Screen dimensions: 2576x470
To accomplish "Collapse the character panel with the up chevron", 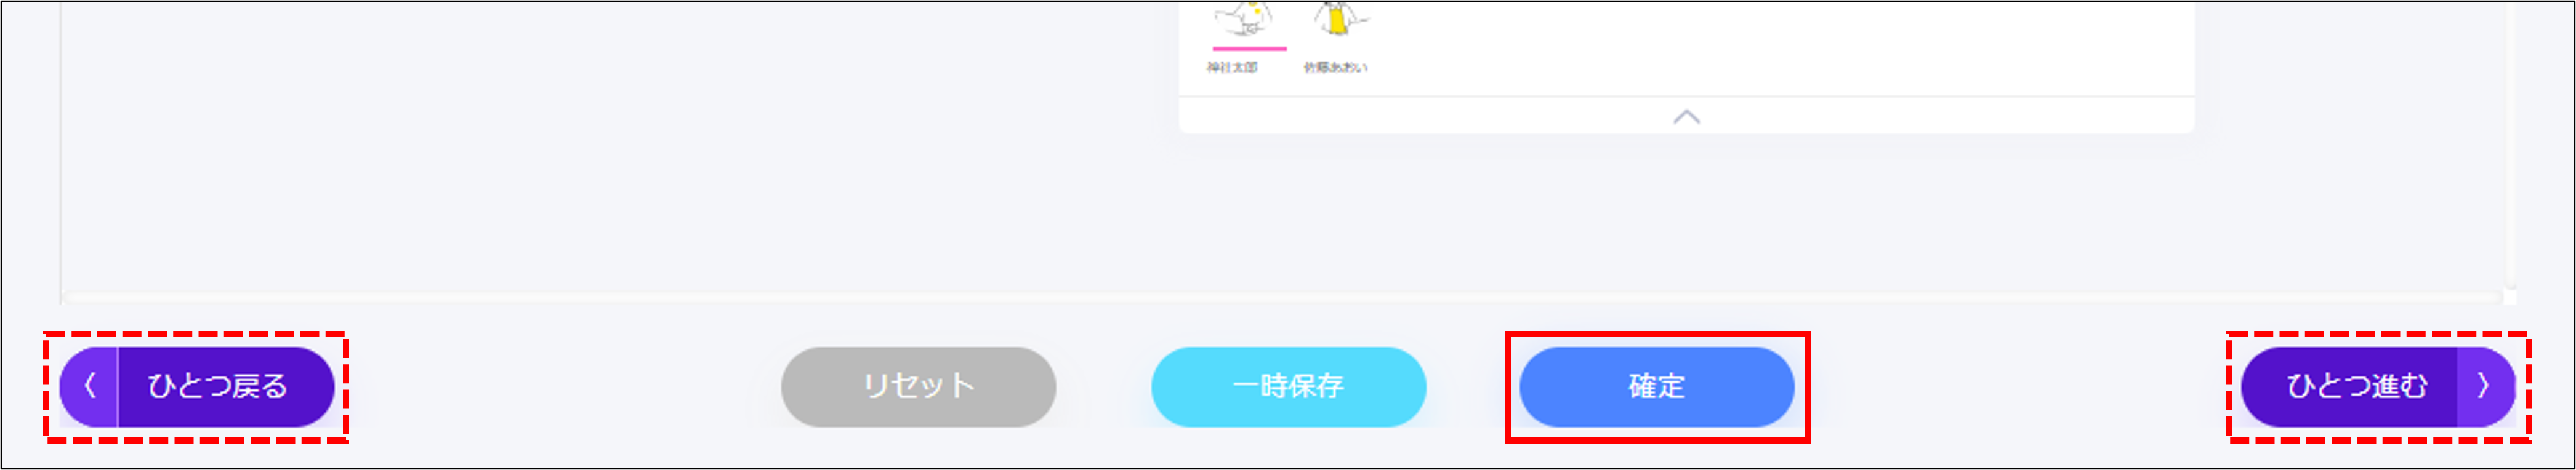I will pyautogui.click(x=1686, y=116).
